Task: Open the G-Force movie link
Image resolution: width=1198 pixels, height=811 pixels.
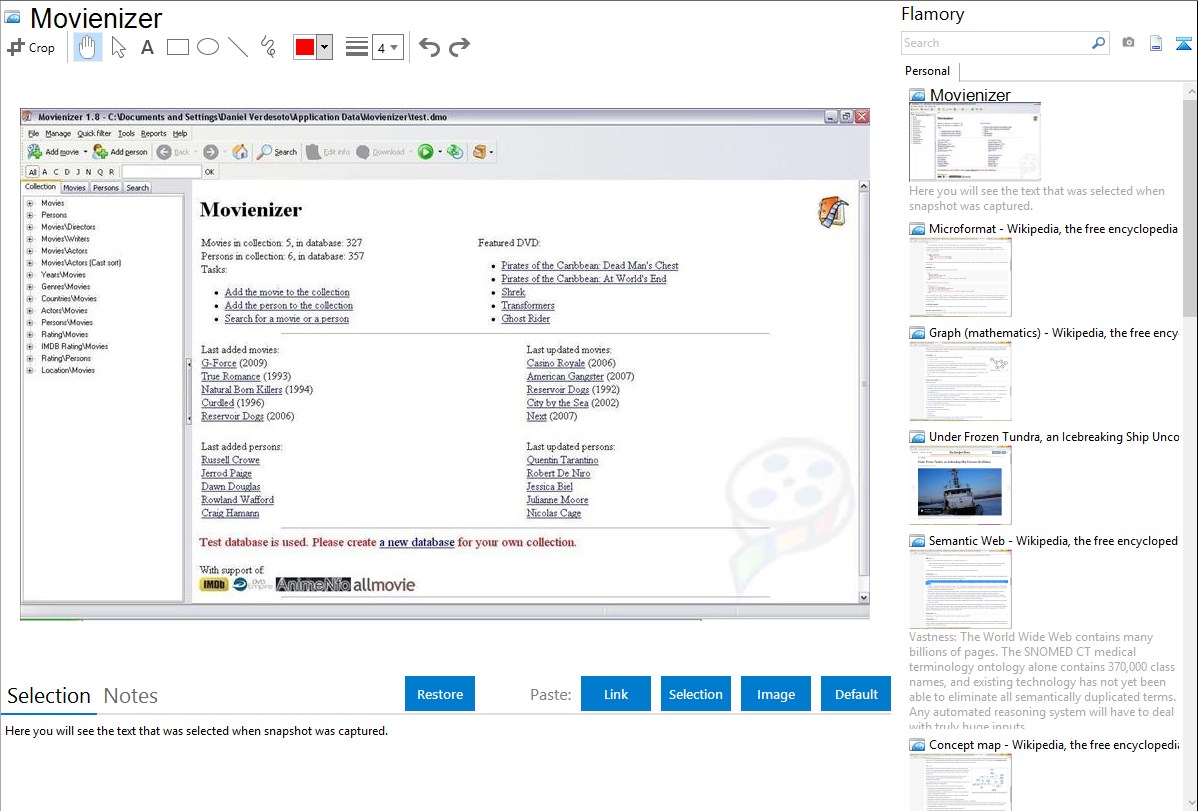Action: 219,363
